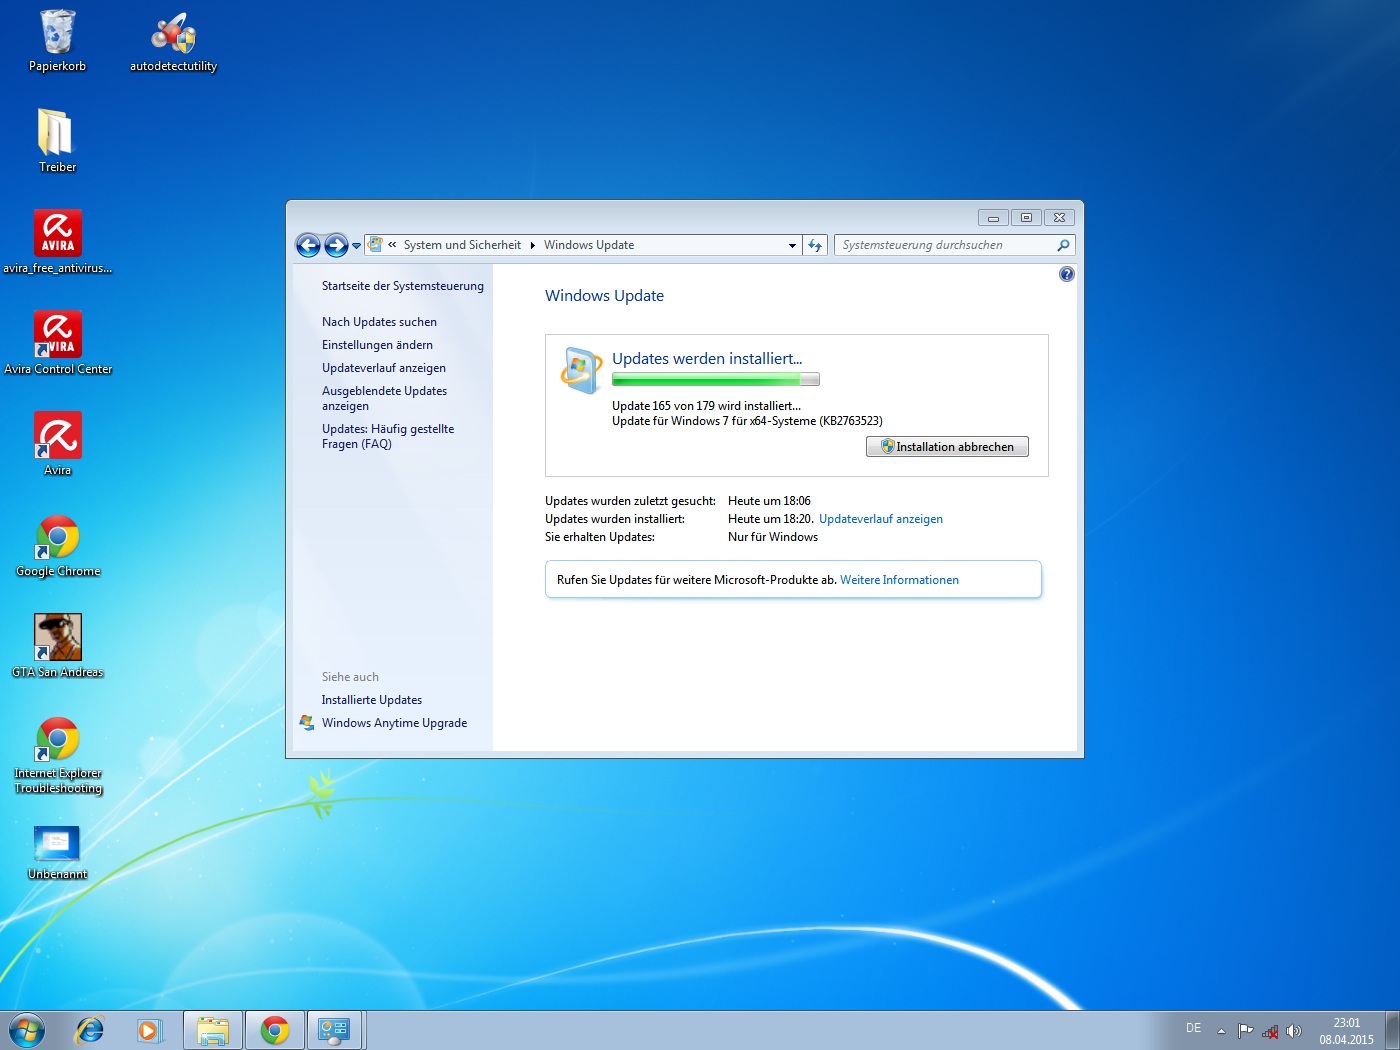Click the text "Update 165 von 179 wird installiert..."
The image size is (1400, 1050).
click(x=706, y=406)
